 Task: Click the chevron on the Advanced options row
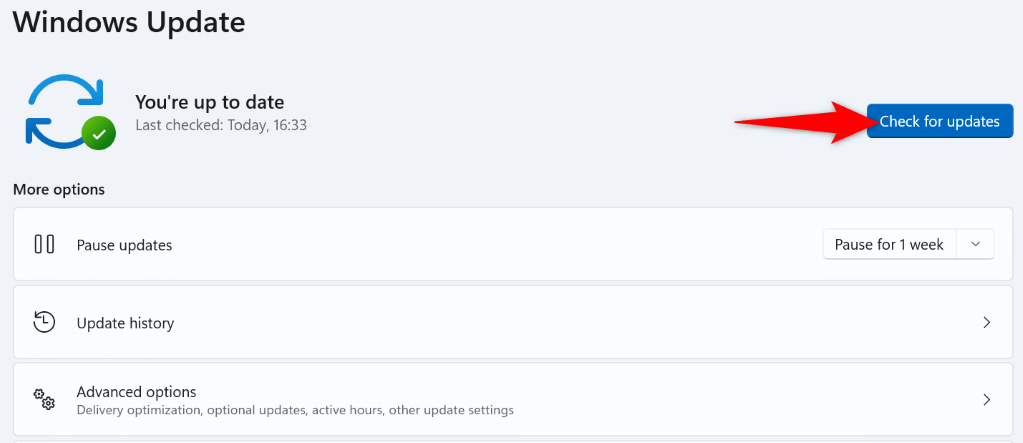click(x=986, y=400)
